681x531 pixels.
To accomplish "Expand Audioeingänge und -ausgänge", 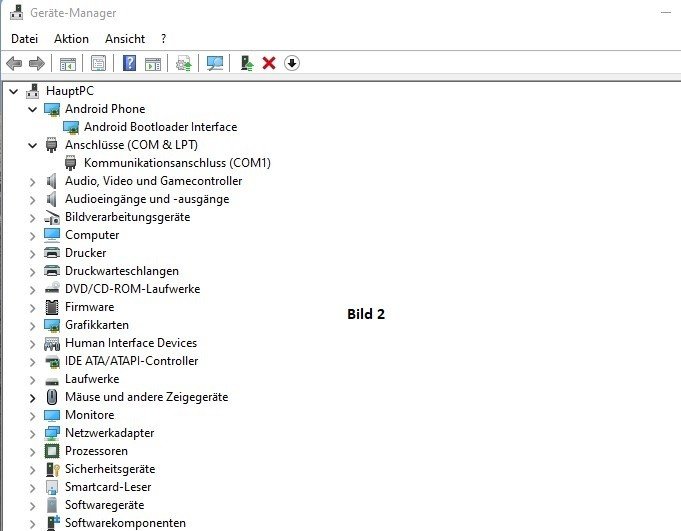I will (33, 200).
